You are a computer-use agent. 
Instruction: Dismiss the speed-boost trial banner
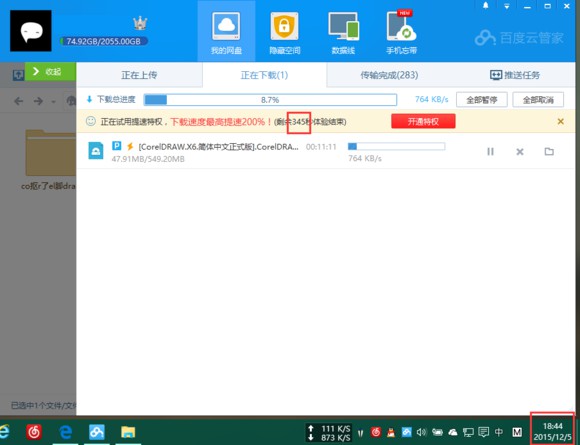coord(561,121)
